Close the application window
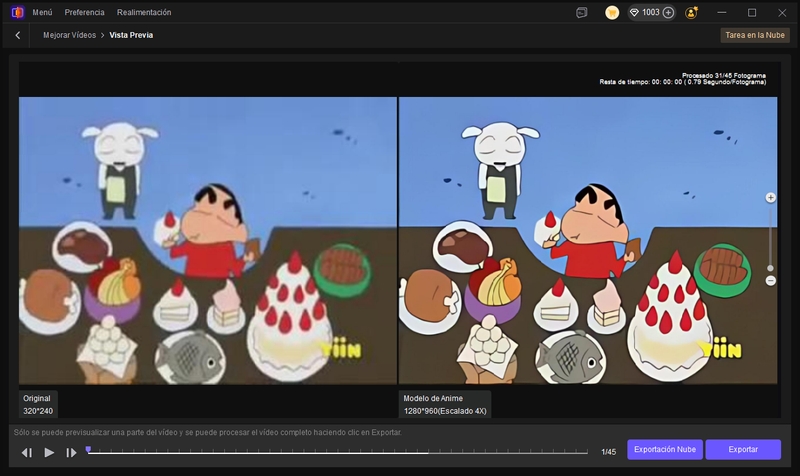 point(782,13)
